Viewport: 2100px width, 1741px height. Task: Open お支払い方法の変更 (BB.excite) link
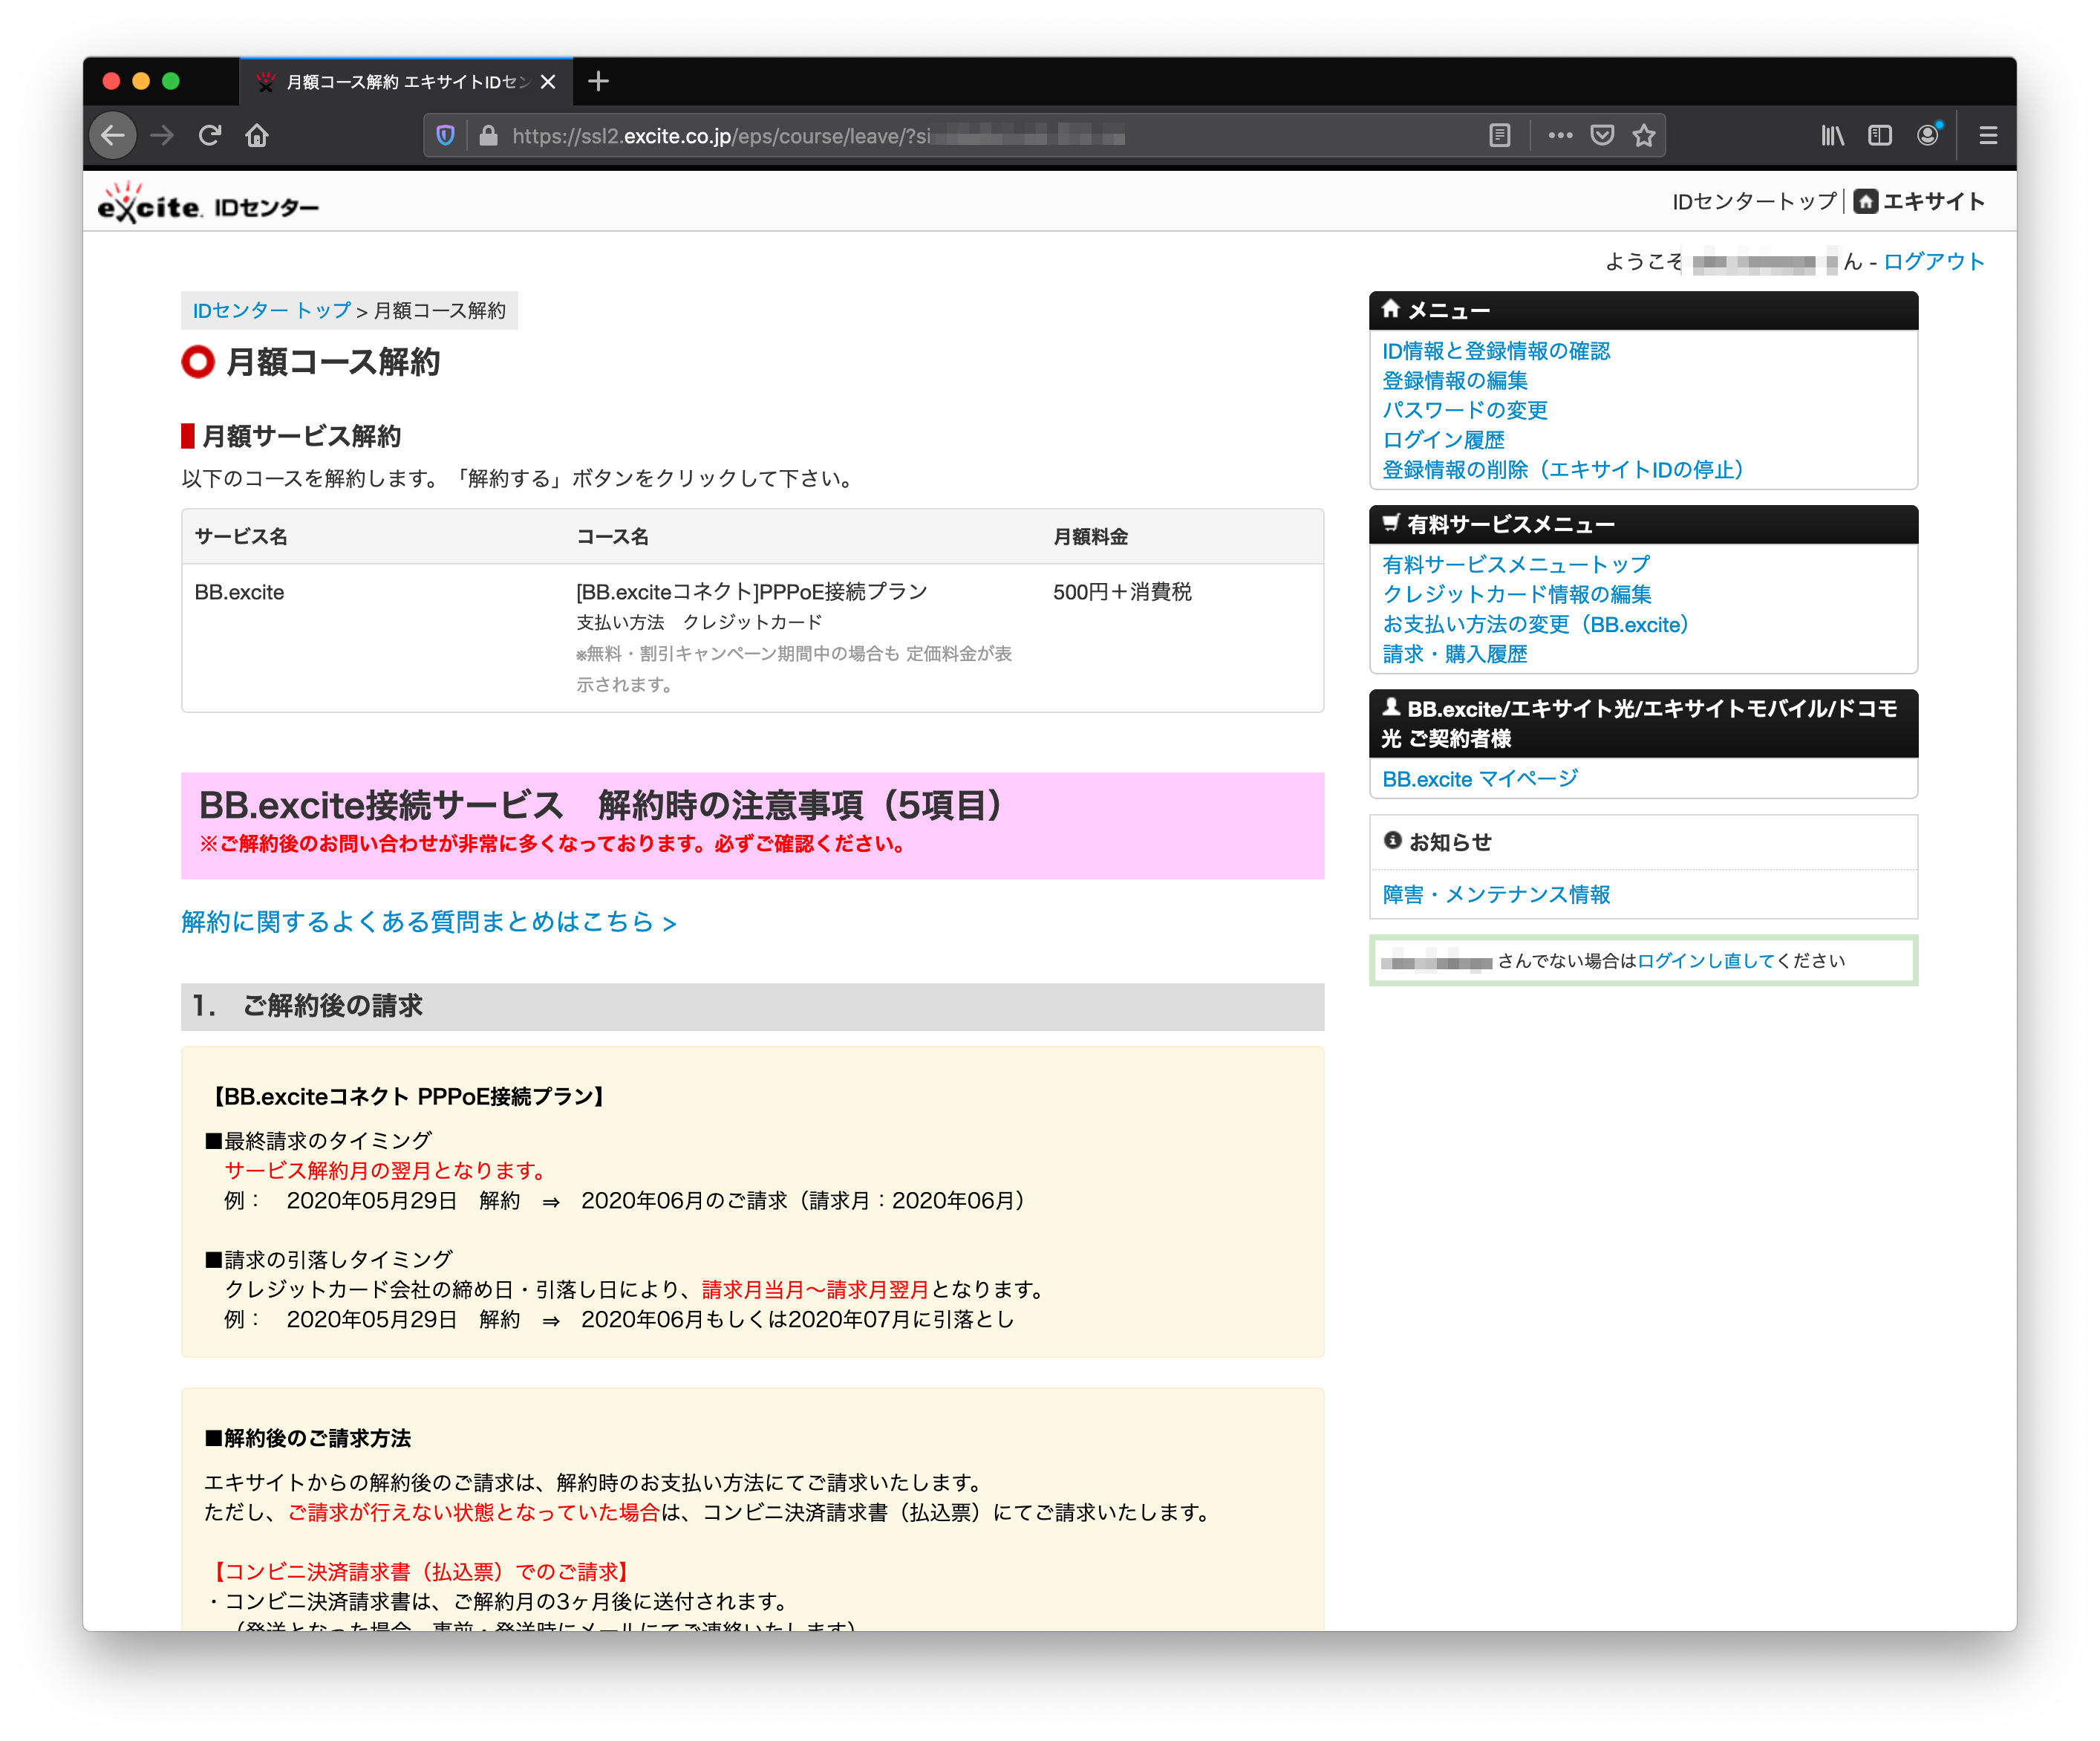pos(1537,624)
